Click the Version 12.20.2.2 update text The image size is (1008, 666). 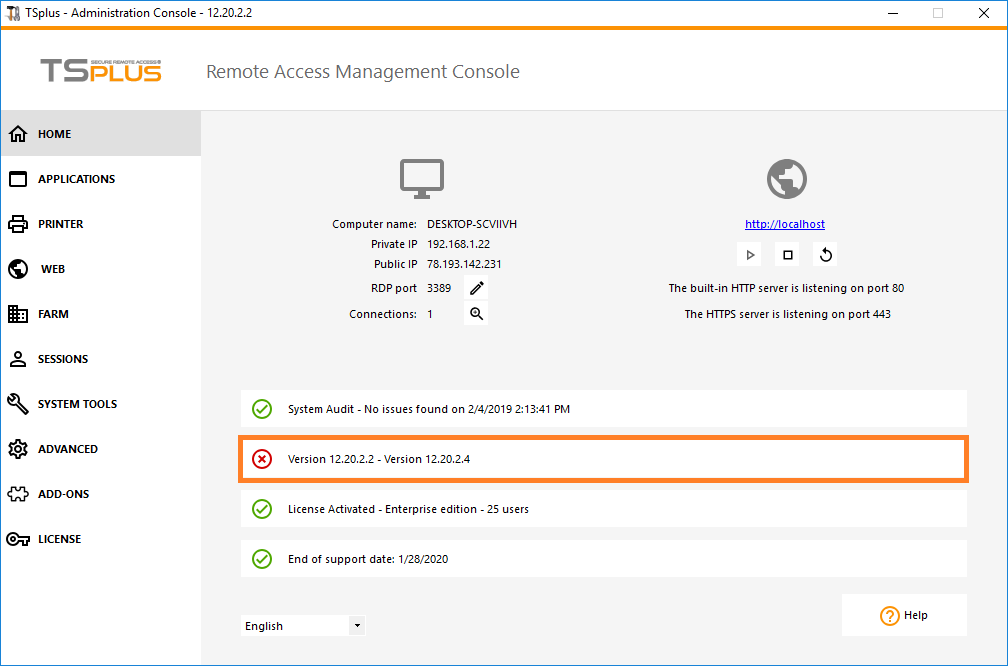[x=379, y=459]
